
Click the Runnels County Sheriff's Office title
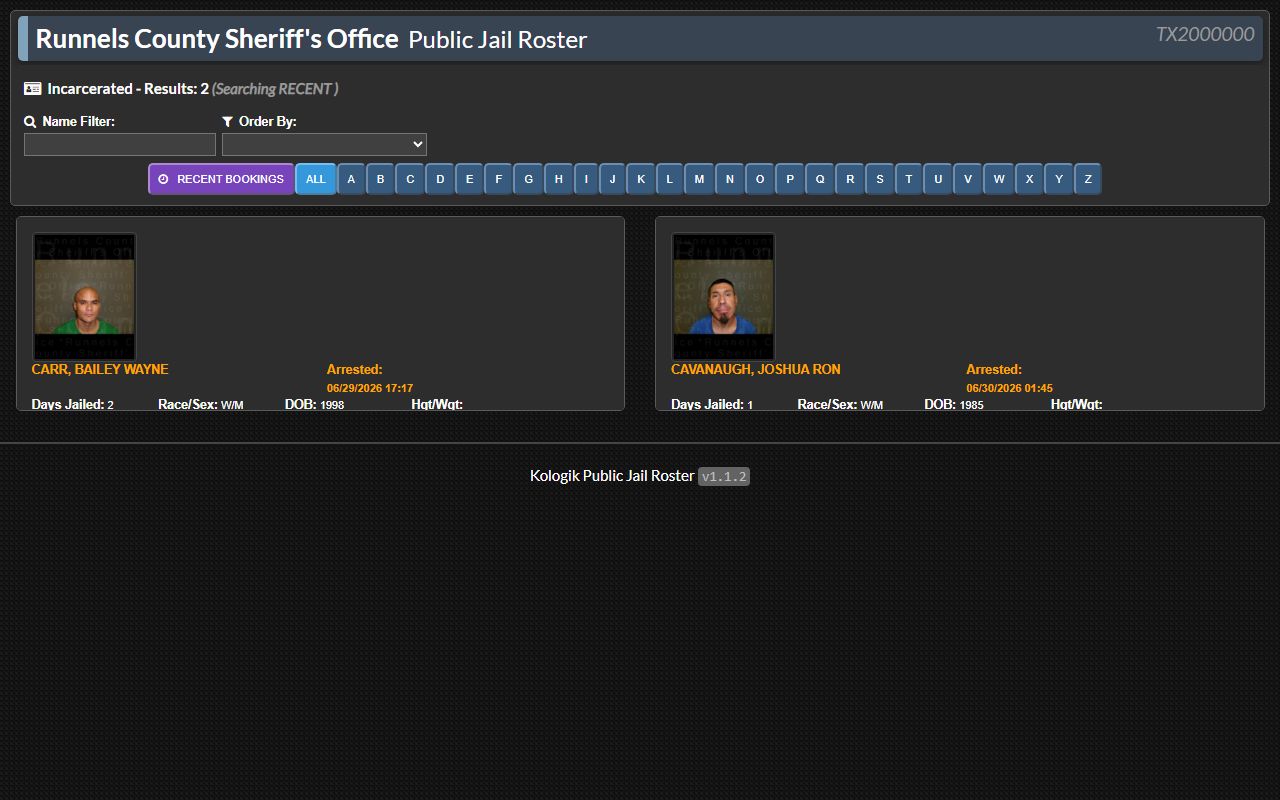pyautogui.click(x=217, y=39)
